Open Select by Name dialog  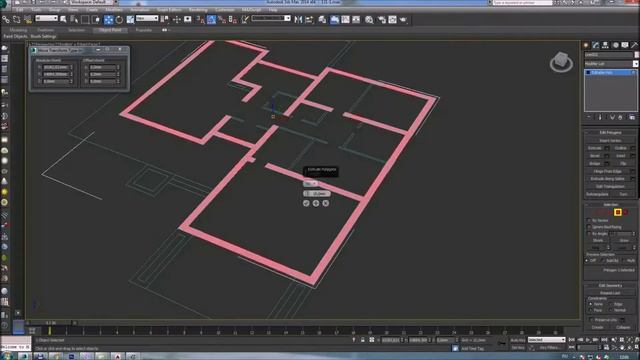[x=74, y=19]
